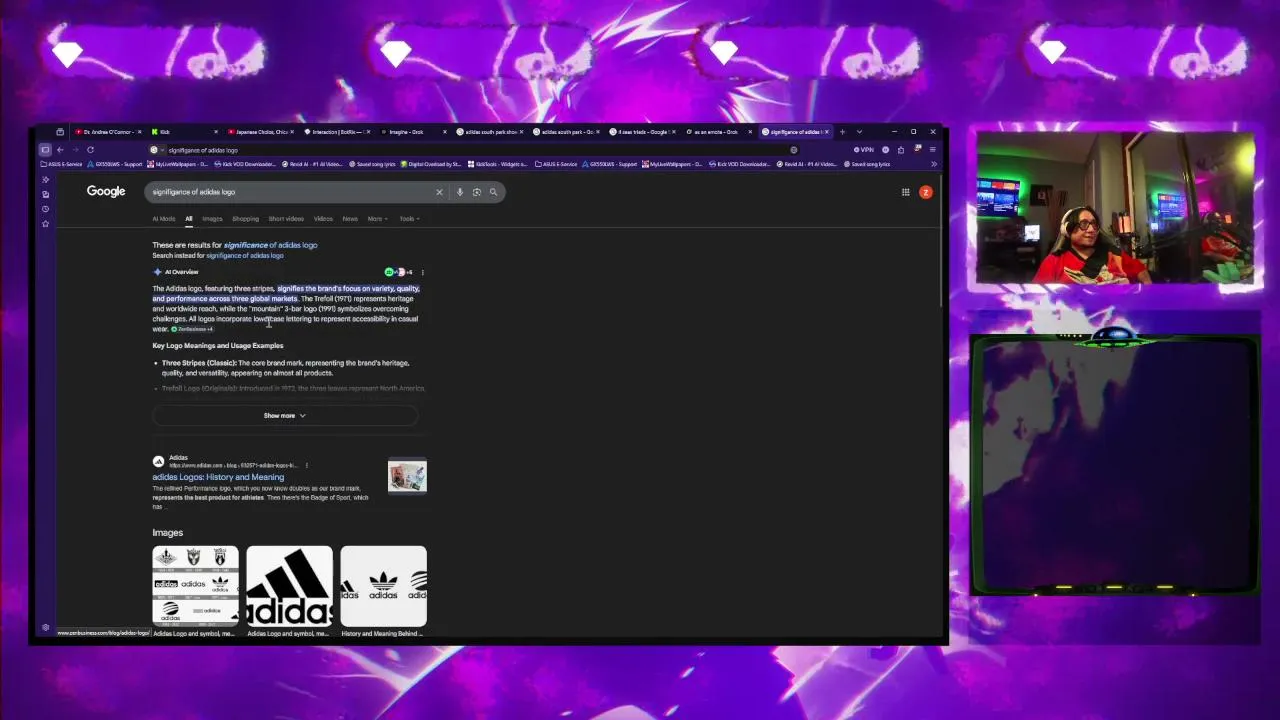Open the browser main menu icon
This screenshot has height=720, width=1280.
[933, 150]
